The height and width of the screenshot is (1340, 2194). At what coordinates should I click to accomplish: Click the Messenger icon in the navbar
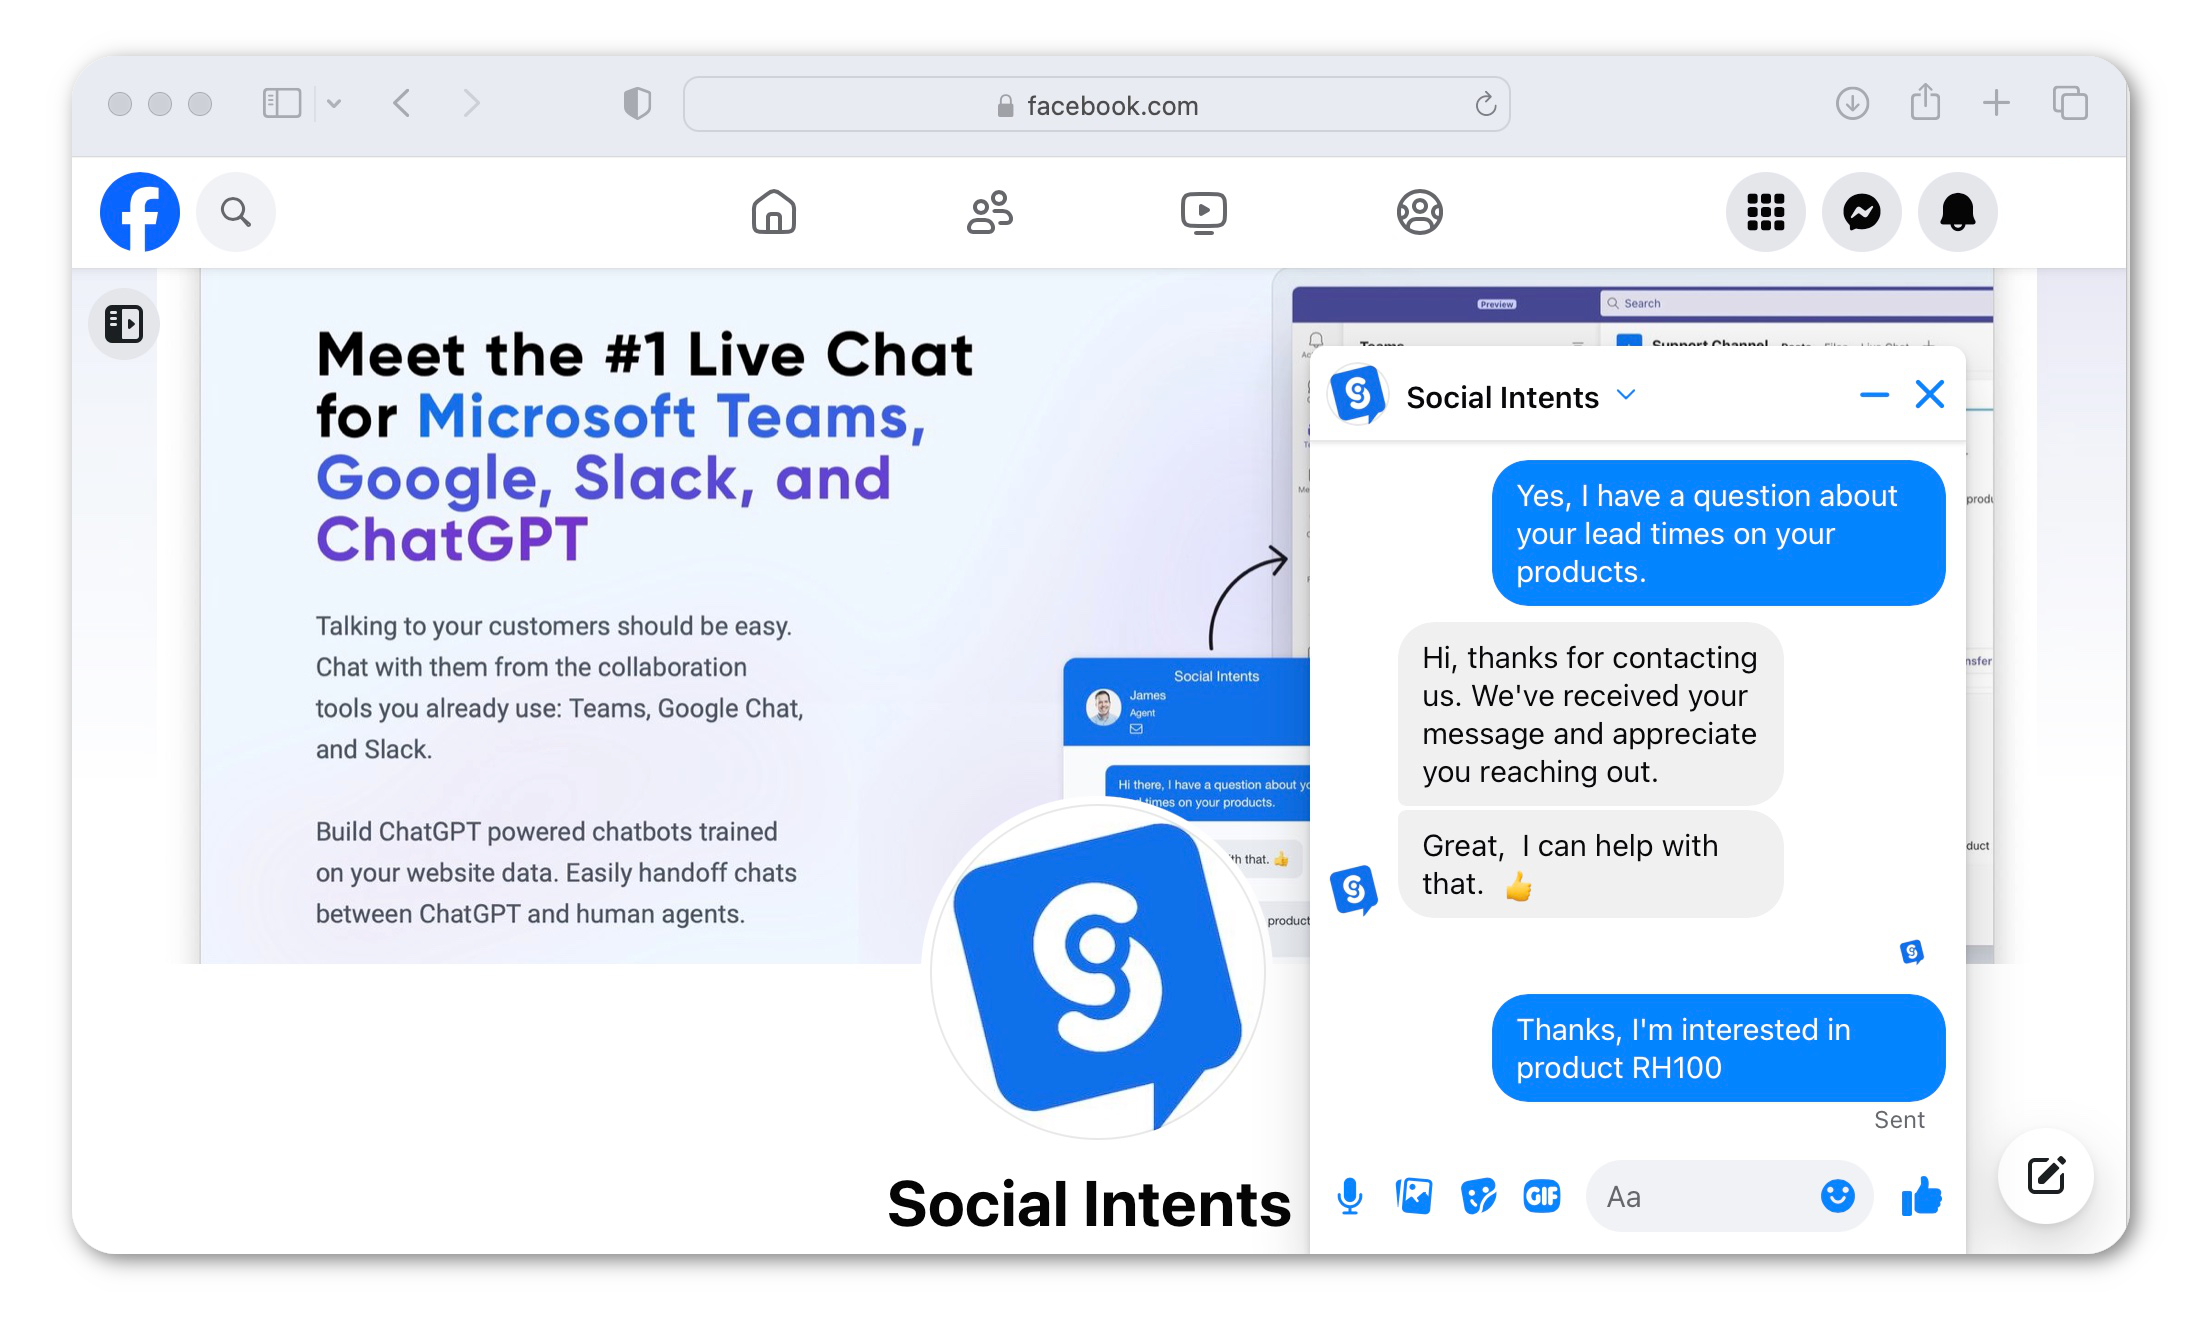[x=1862, y=212]
